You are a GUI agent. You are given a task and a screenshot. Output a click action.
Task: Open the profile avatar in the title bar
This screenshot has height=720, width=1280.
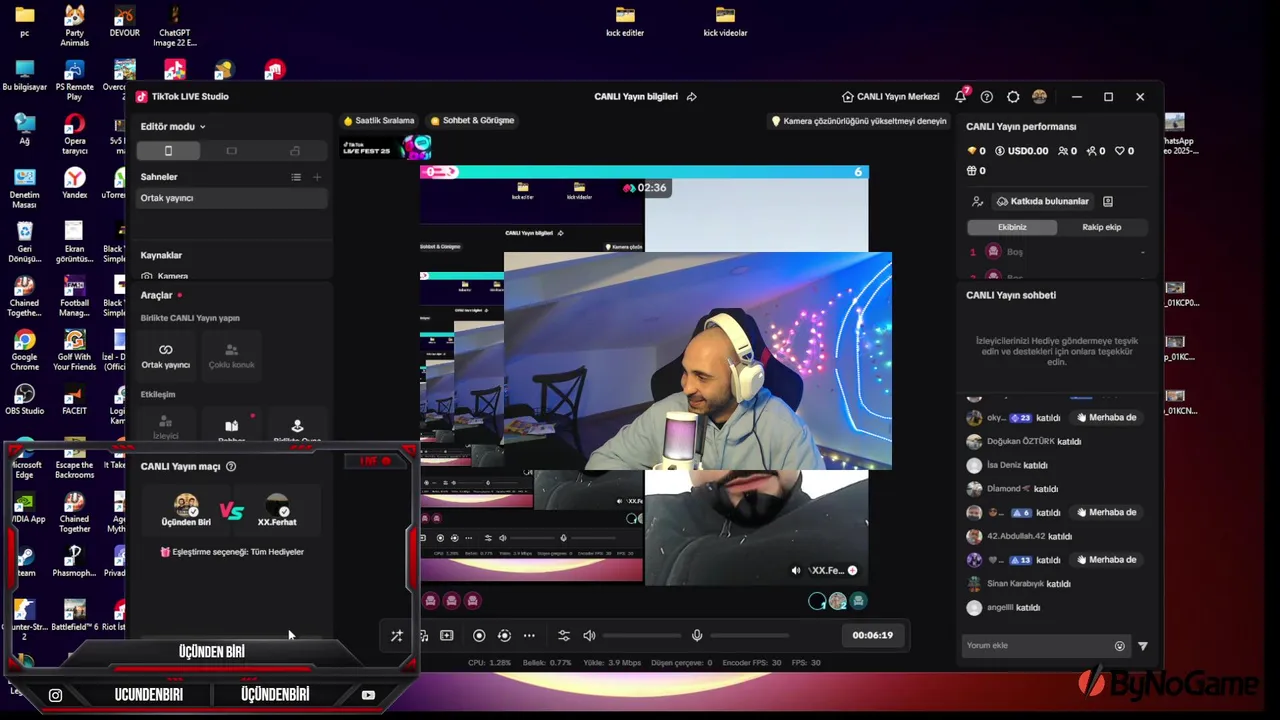(1039, 97)
